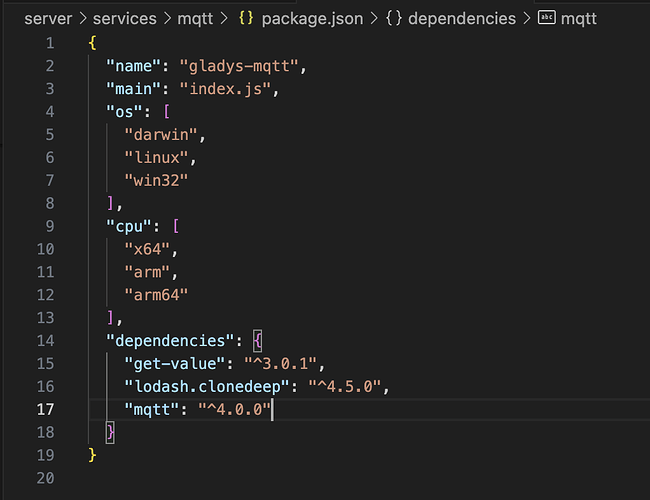Select line number 1 in the gutter

click(50, 44)
